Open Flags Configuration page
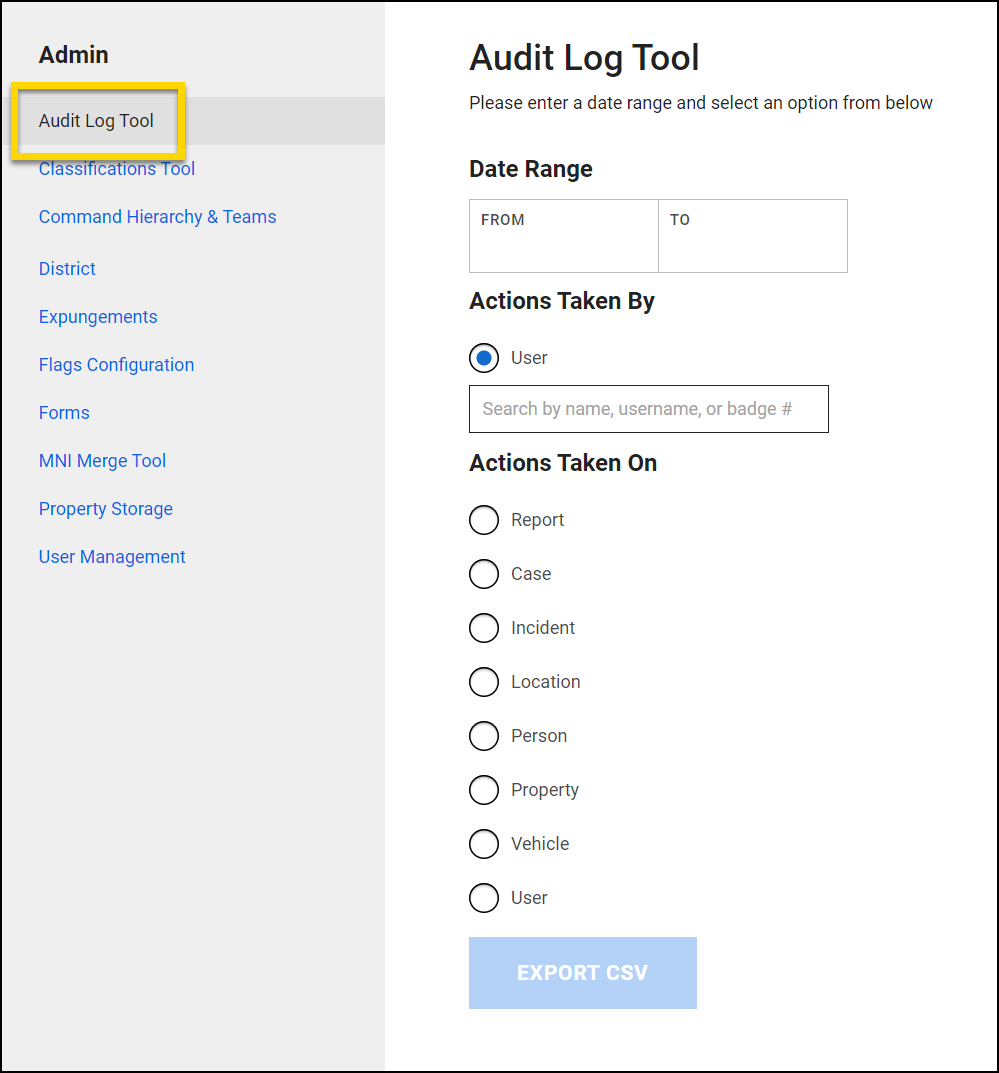999x1073 pixels. (x=116, y=365)
